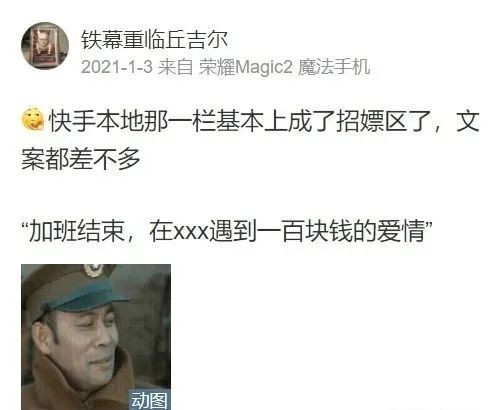Click the word 文 ending first line
This screenshot has width=494, height=410.
pos(468,122)
